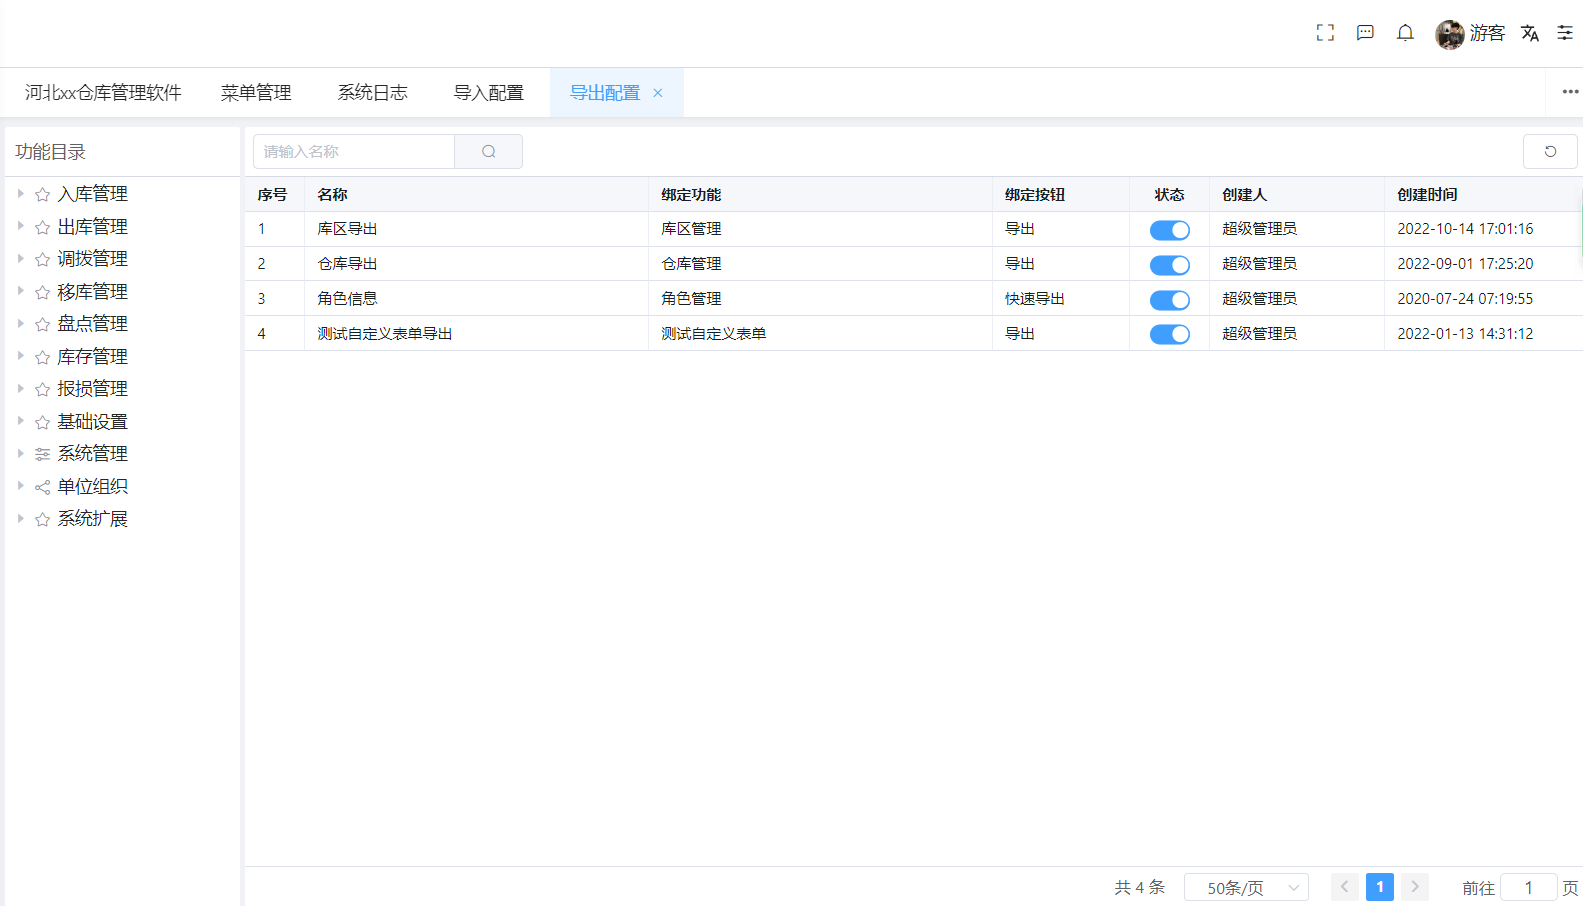Toggle status switch for 角色信息
The image size is (1583, 906).
(1169, 300)
